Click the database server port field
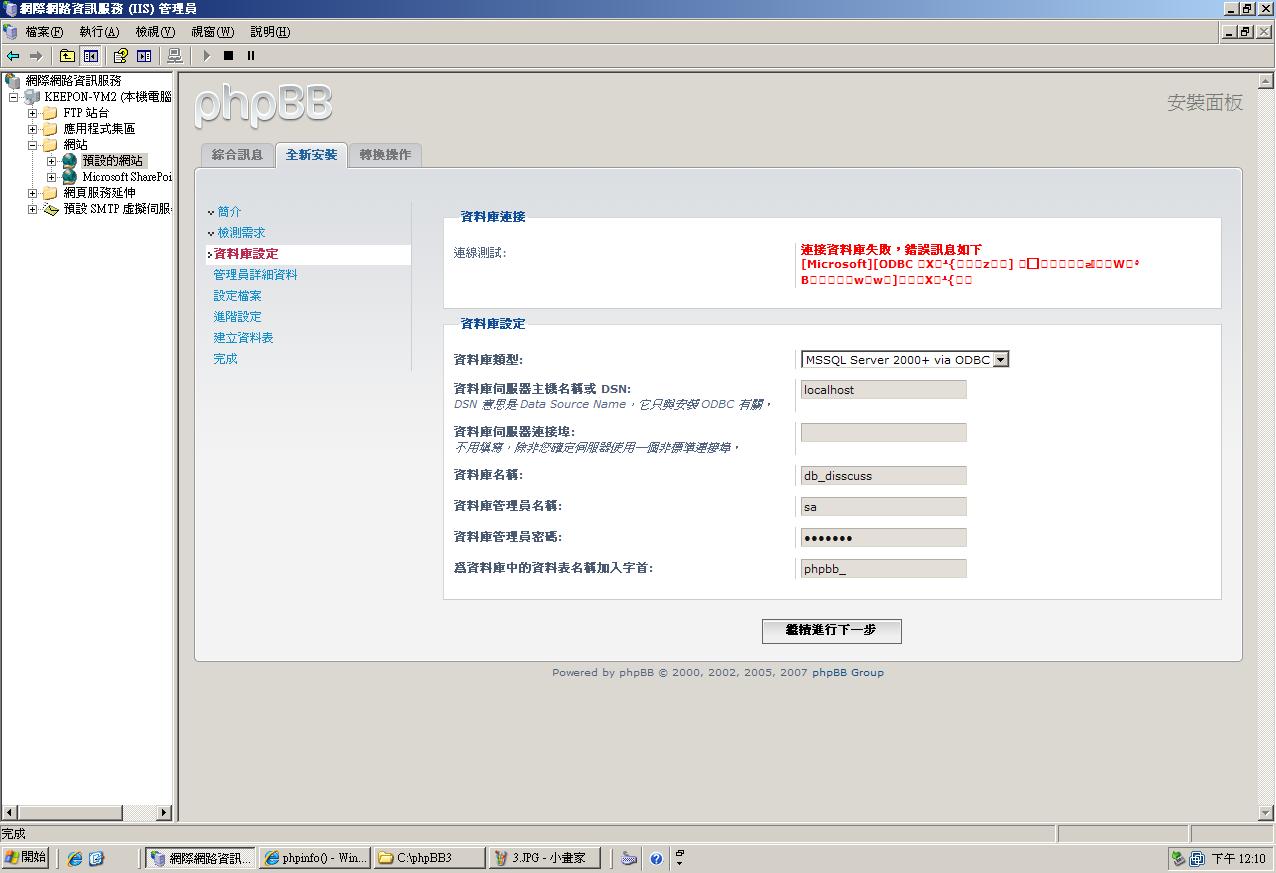 (x=883, y=433)
